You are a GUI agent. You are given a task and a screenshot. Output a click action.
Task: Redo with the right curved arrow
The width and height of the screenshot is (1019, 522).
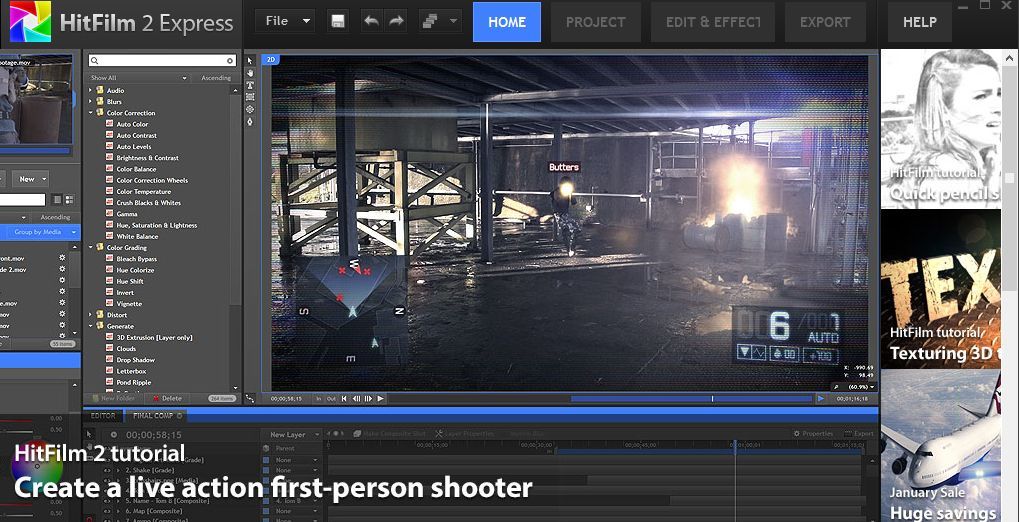pyautogui.click(x=396, y=21)
